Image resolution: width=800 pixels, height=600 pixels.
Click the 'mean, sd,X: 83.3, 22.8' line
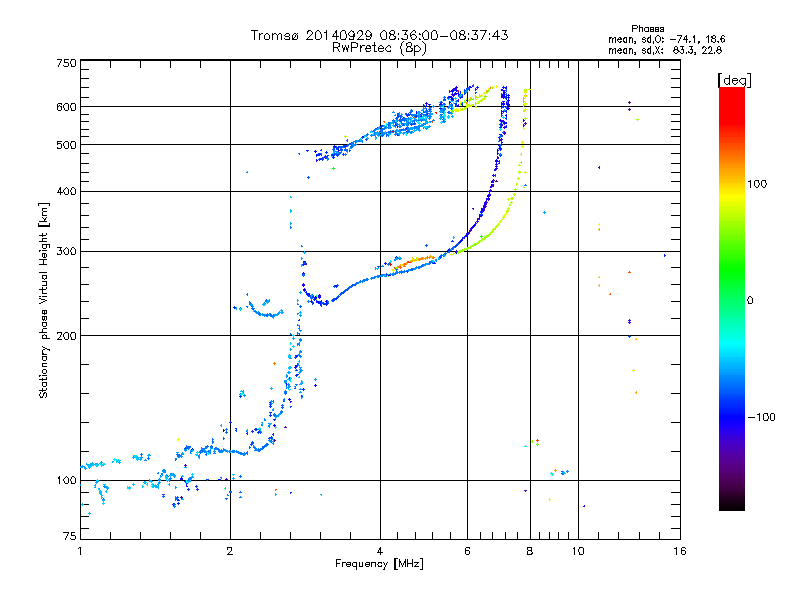(x=665, y=50)
